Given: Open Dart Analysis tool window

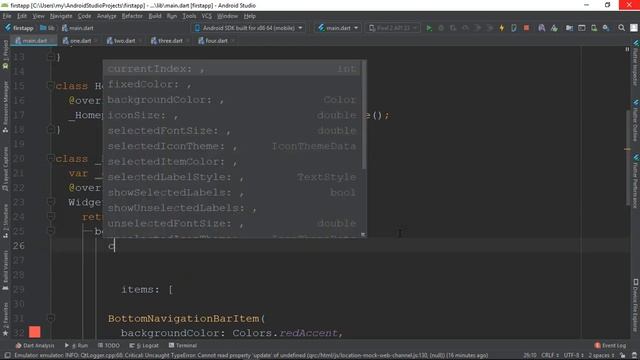Looking at the screenshot, I should coord(34,345).
